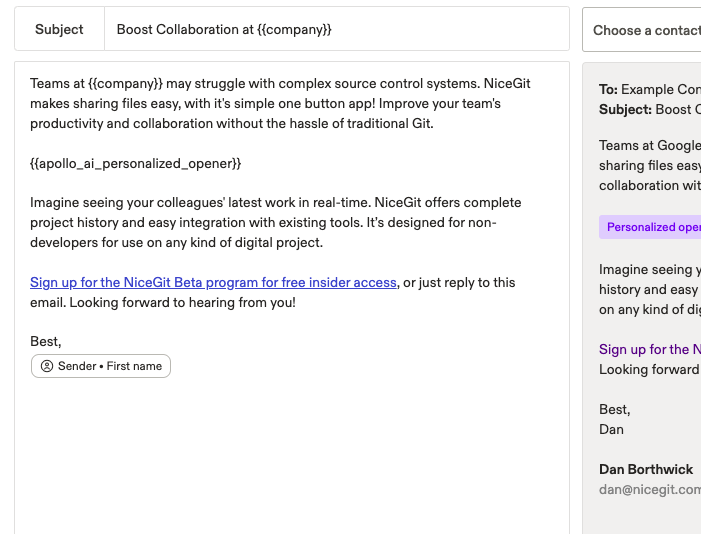This screenshot has height=534, width=701.
Task: Click 'Looking forward' text in the preview
Action: click(649, 369)
